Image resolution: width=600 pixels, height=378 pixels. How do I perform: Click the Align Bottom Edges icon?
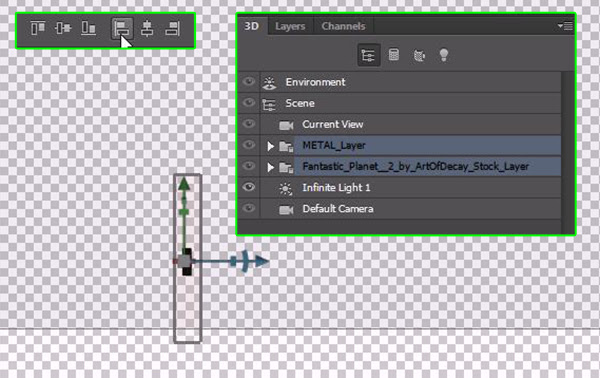88,28
